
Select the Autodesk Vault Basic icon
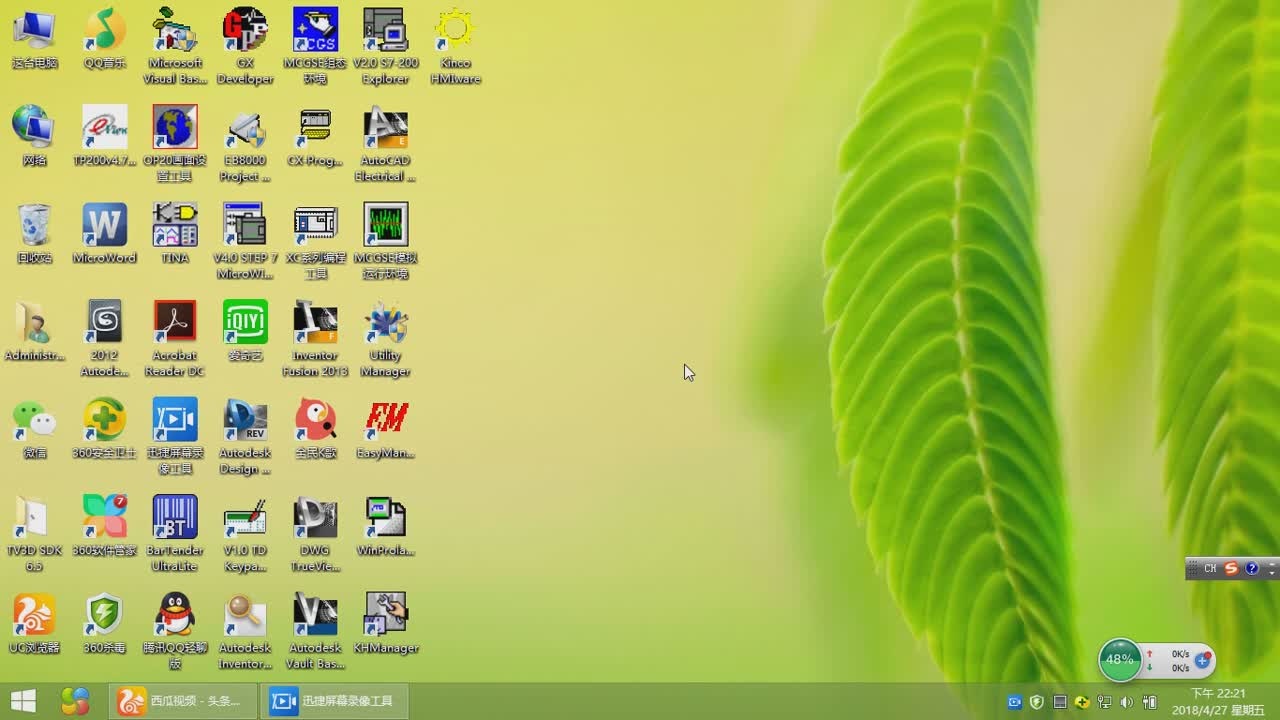(x=315, y=632)
